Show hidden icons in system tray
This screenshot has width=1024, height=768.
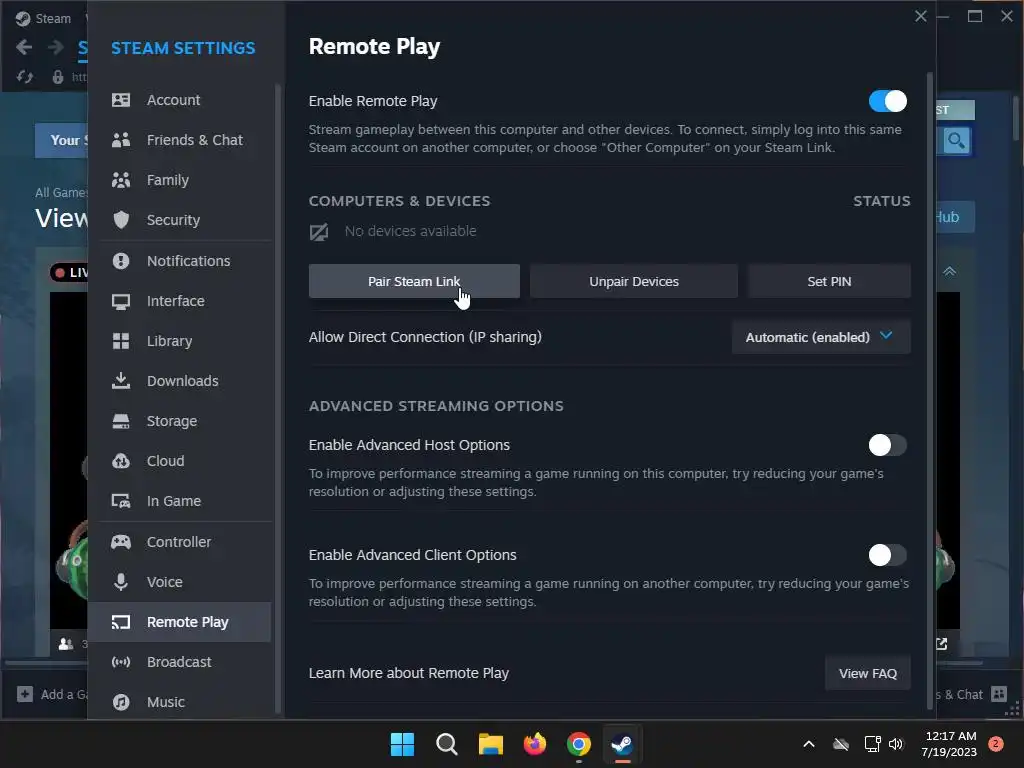808,744
